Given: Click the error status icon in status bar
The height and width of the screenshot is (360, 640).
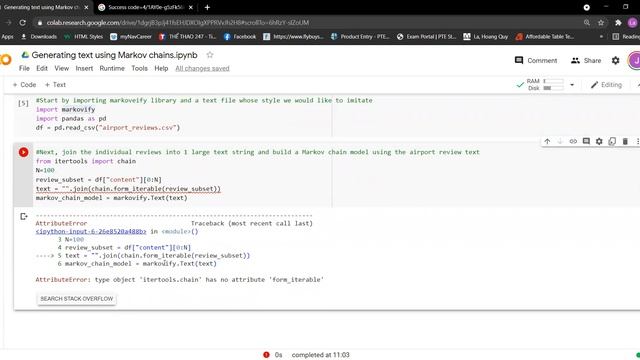Looking at the screenshot, I should (266, 355).
